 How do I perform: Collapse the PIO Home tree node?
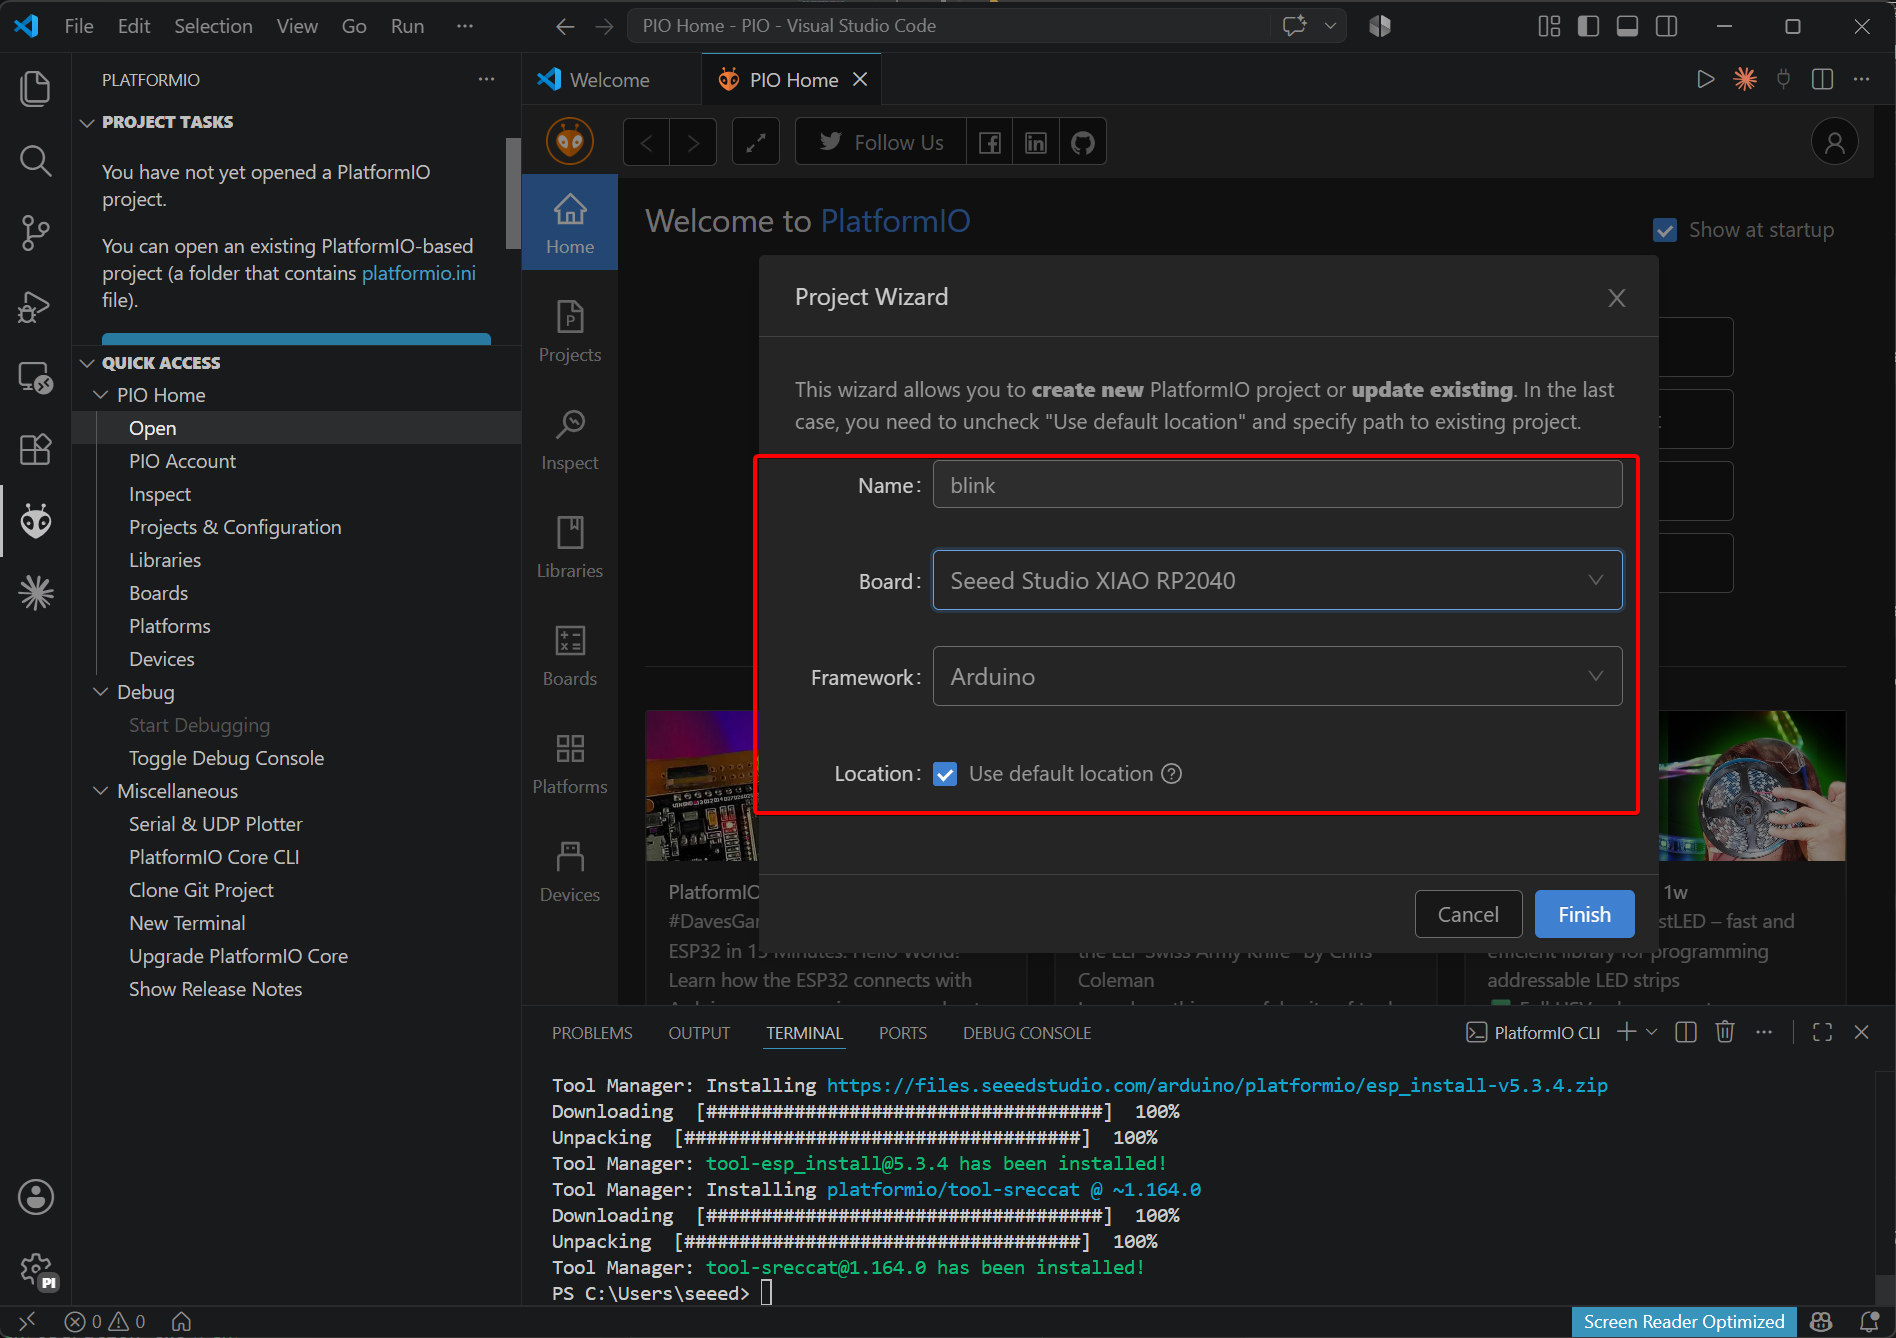click(x=101, y=395)
